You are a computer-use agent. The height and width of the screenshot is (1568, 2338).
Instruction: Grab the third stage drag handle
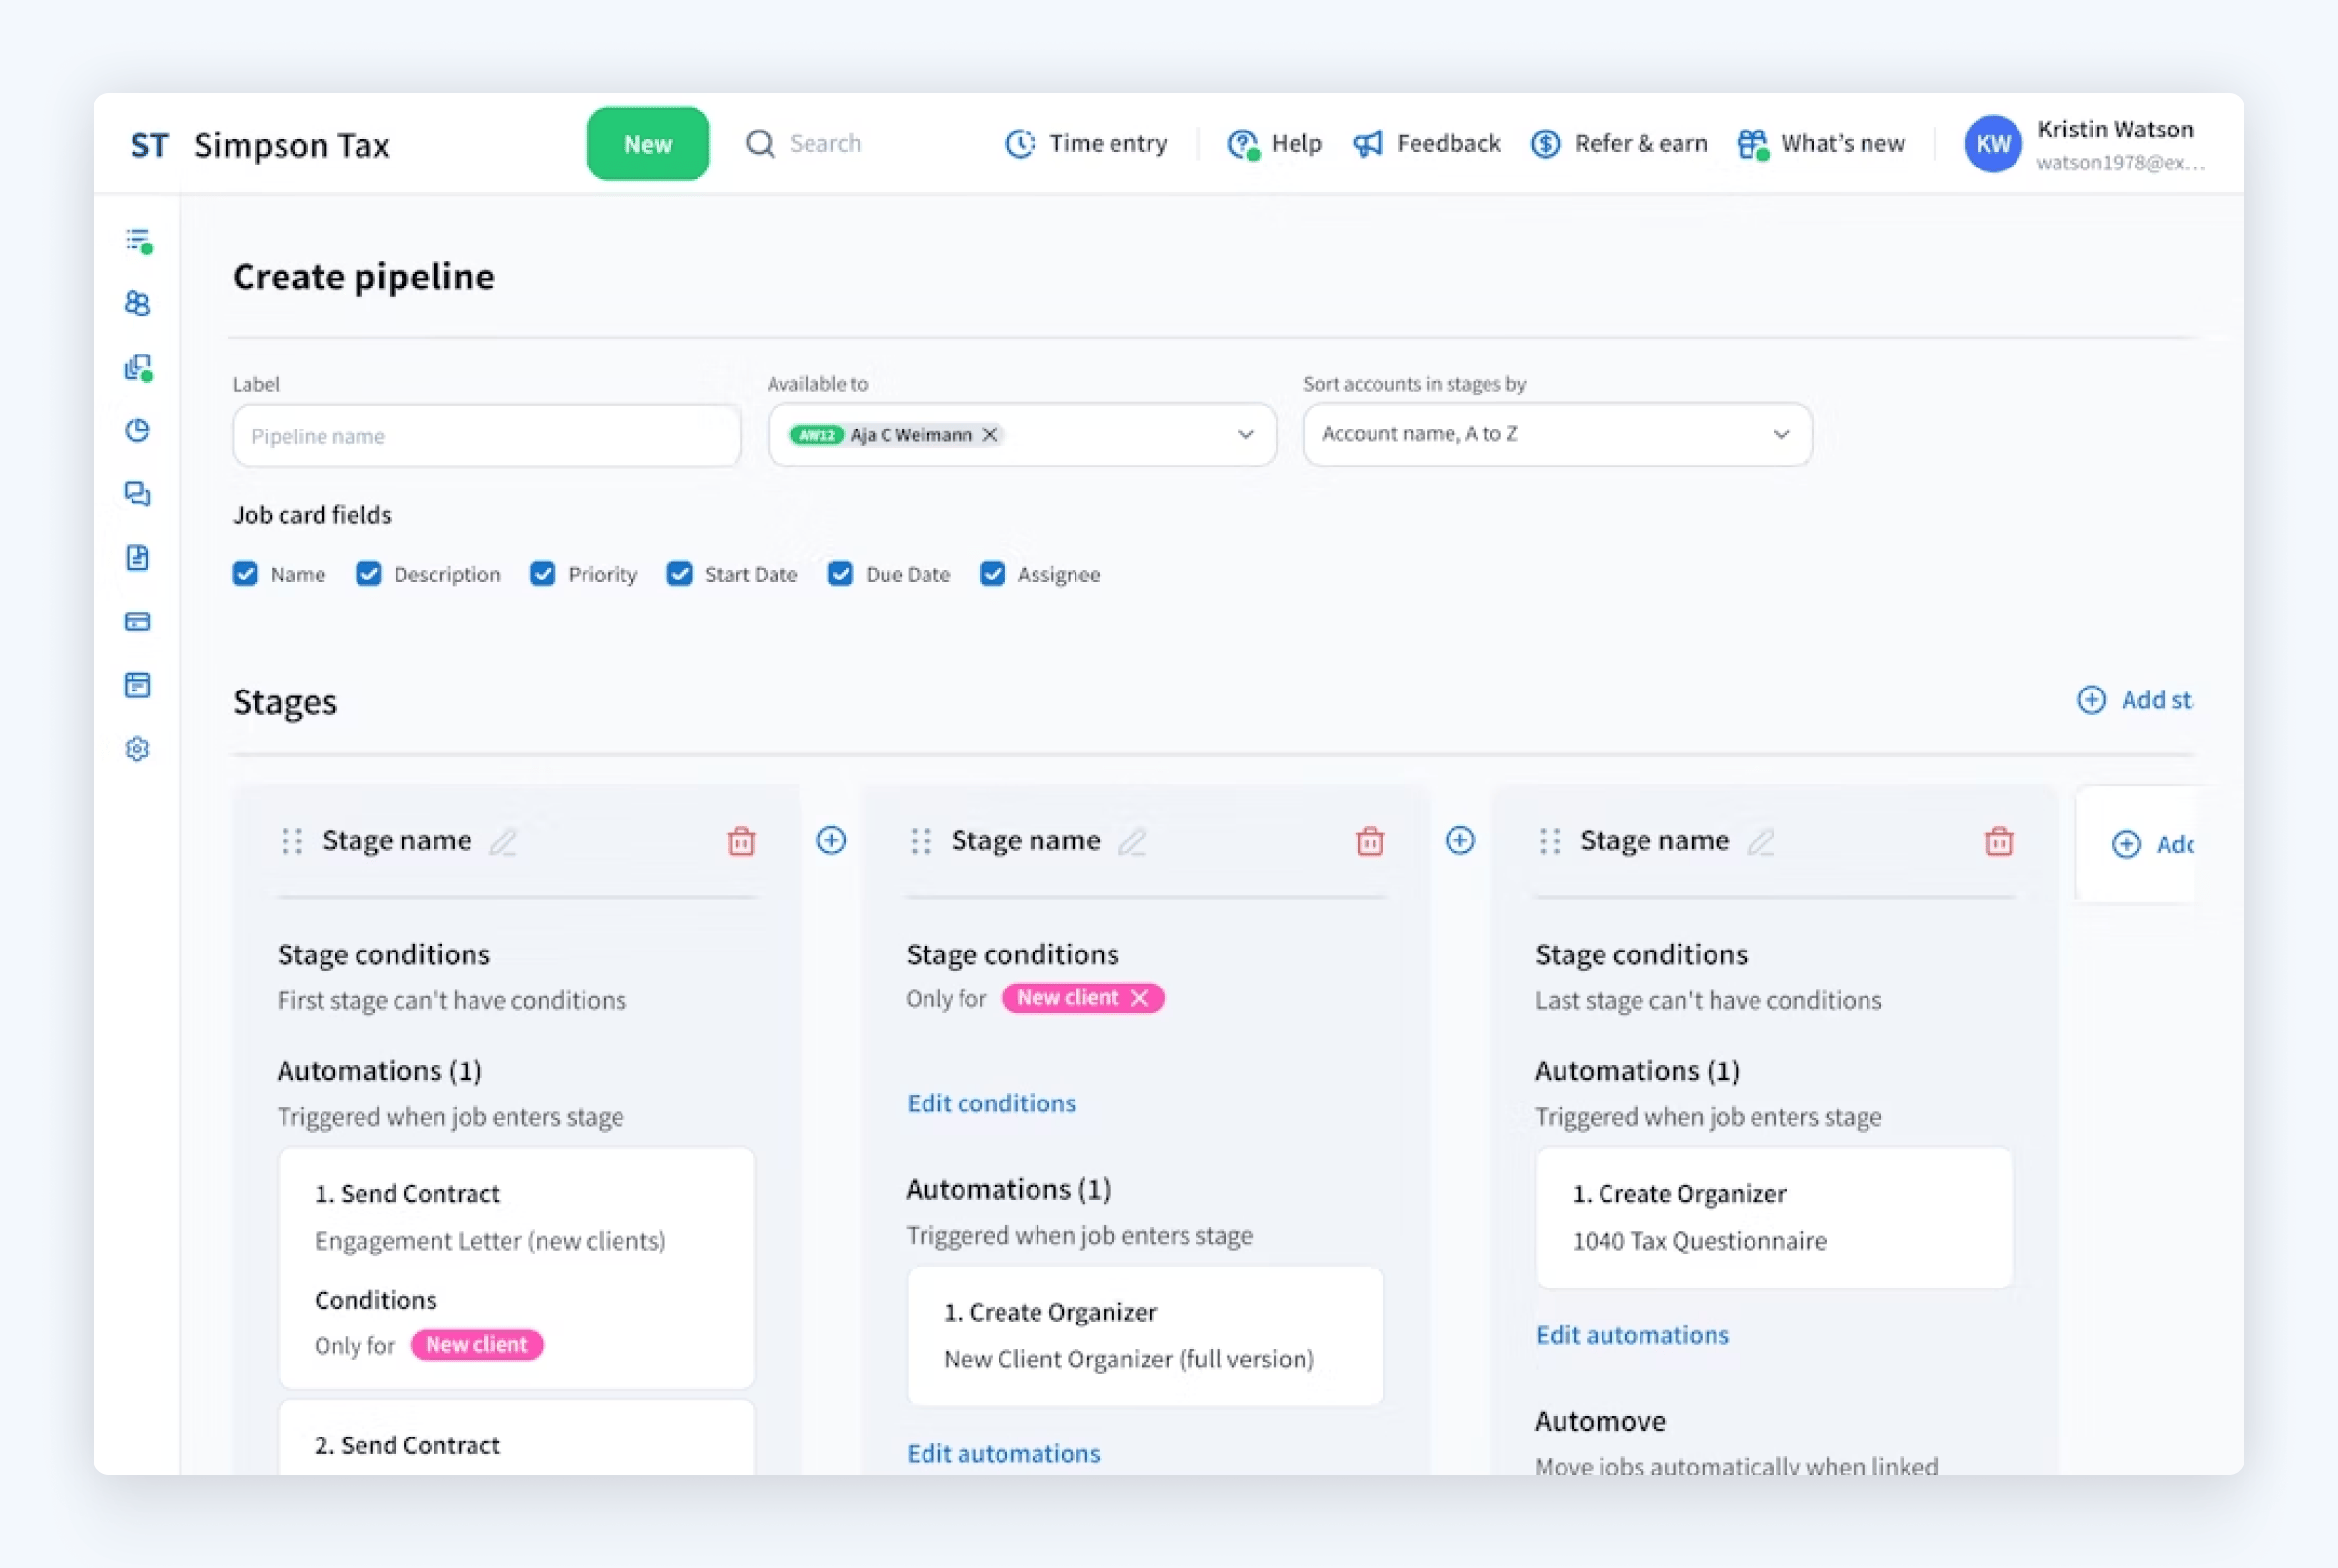[1550, 841]
